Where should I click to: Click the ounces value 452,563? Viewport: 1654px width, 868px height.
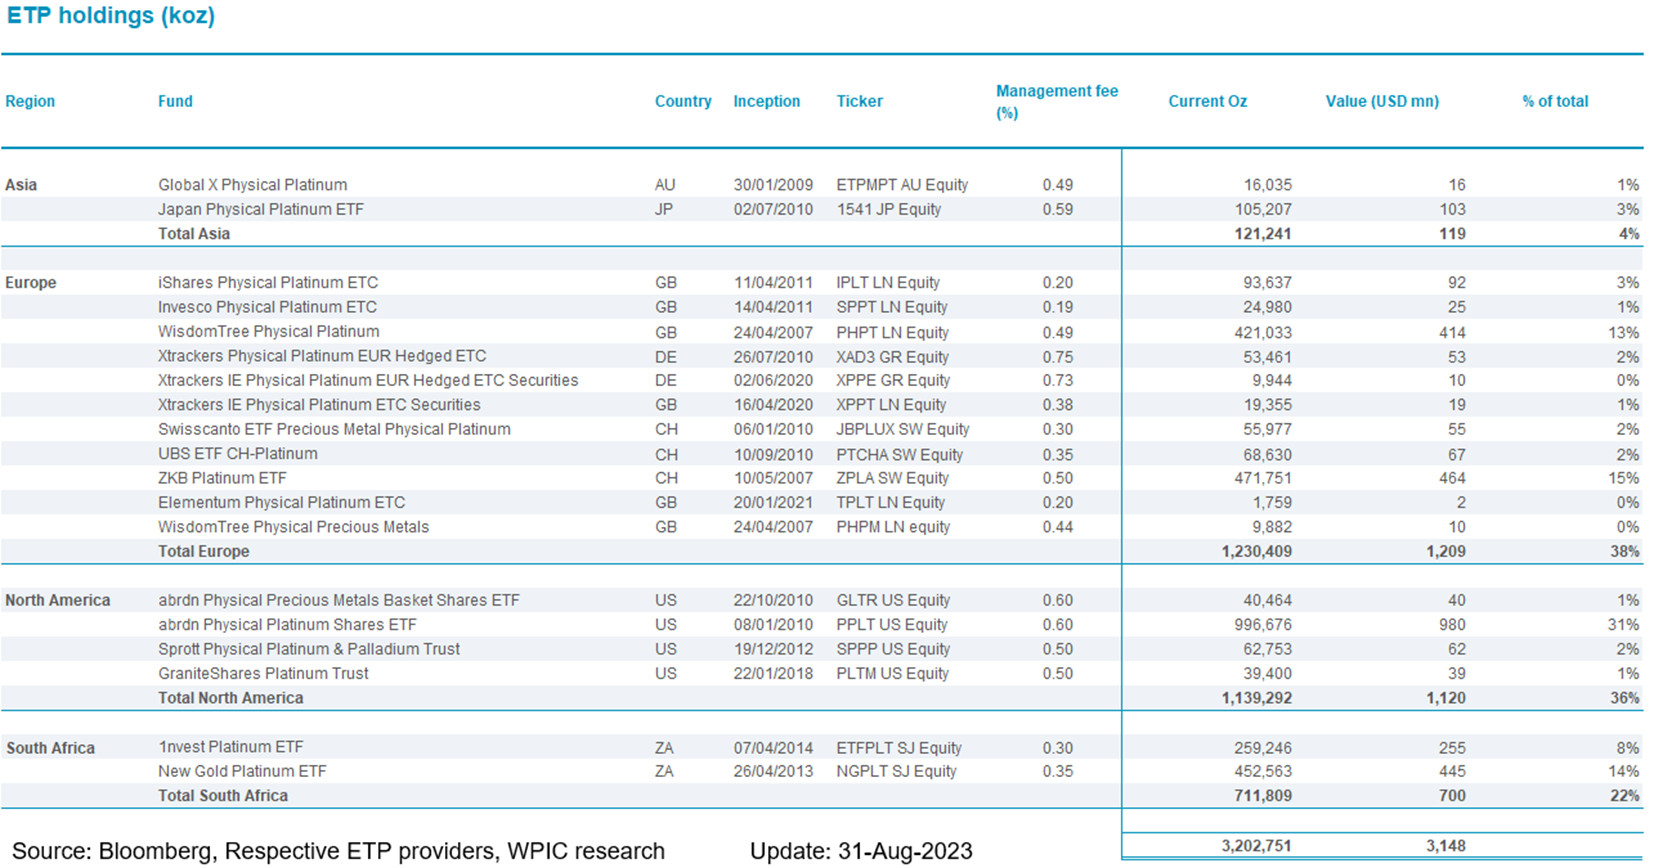click(1262, 771)
